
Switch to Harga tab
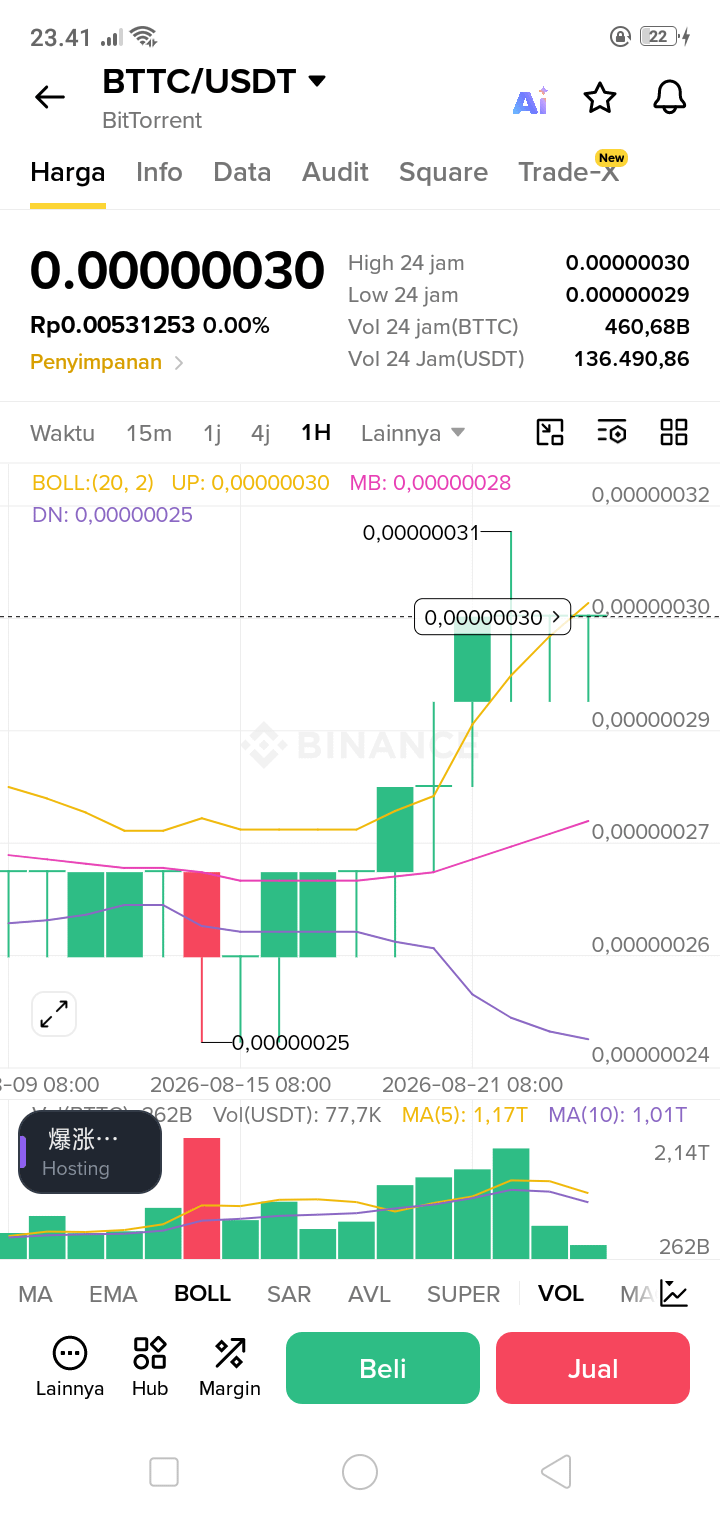(x=67, y=172)
